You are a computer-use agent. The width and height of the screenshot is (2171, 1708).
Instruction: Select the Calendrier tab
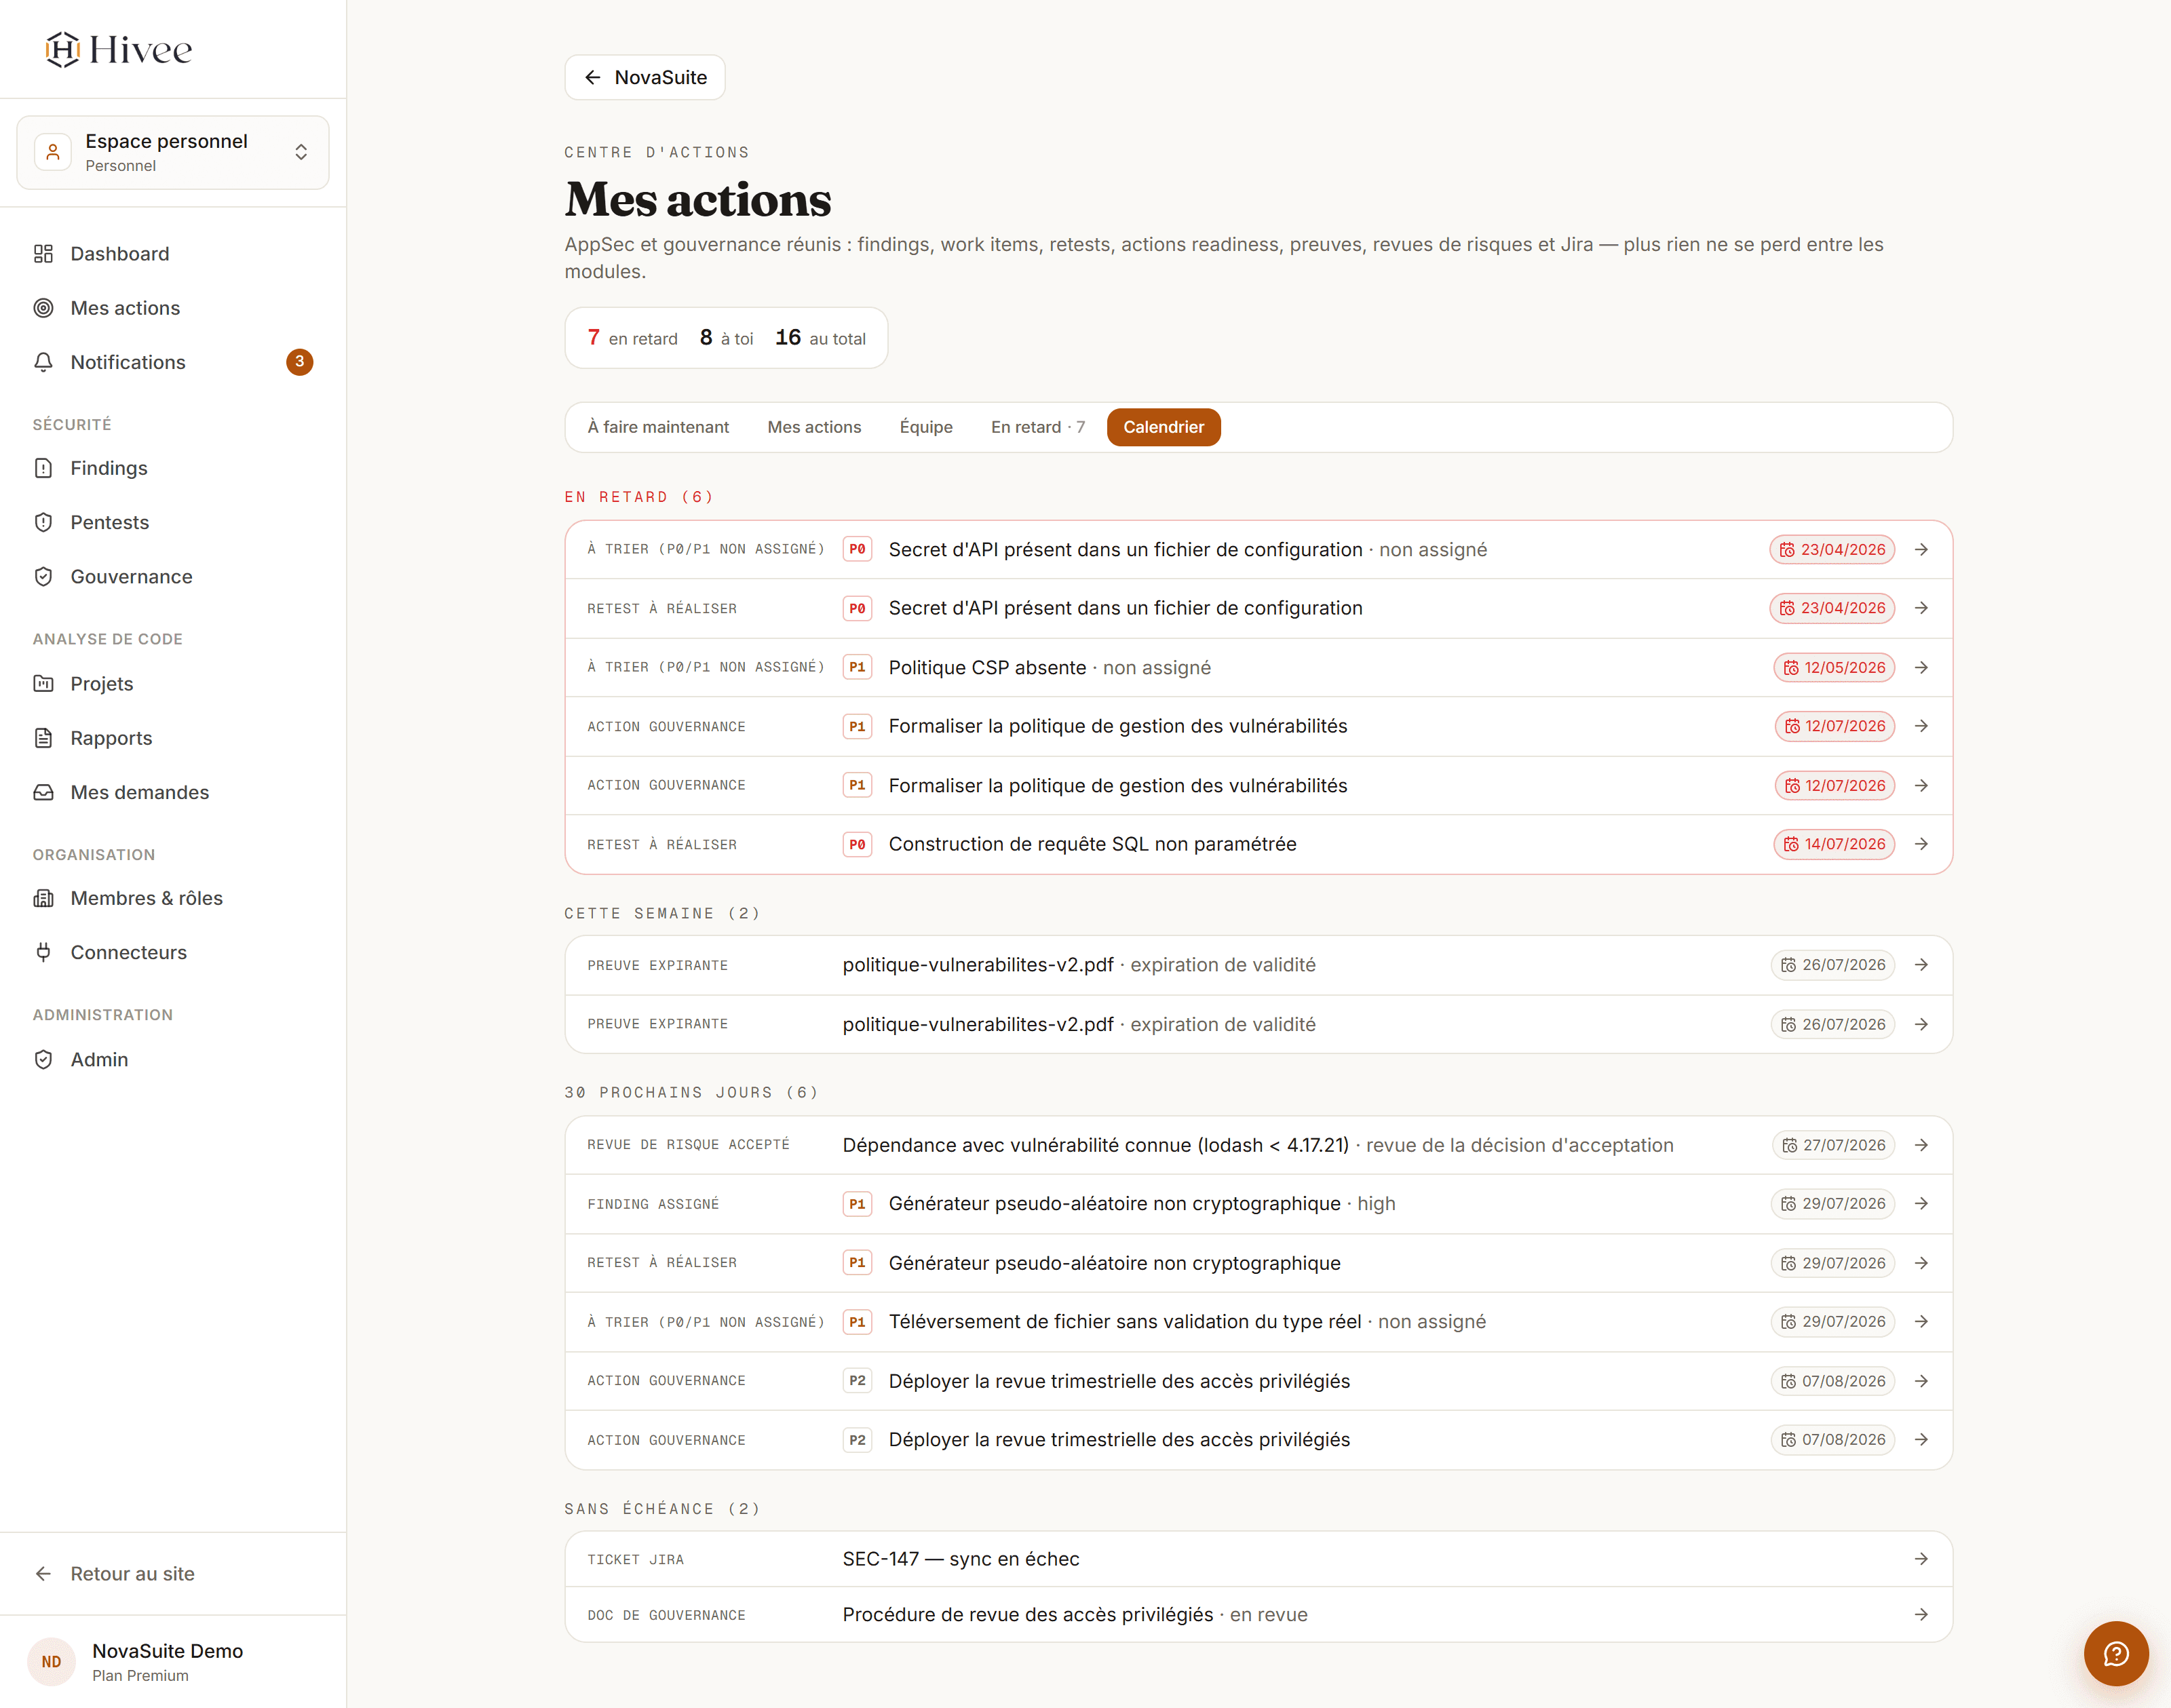(x=1163, y=427)
